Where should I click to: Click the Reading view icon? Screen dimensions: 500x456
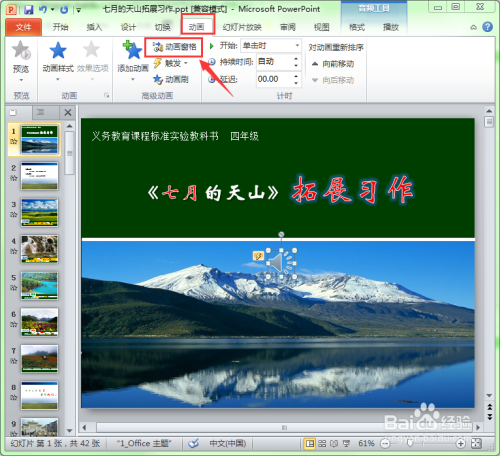pos(334,444)
